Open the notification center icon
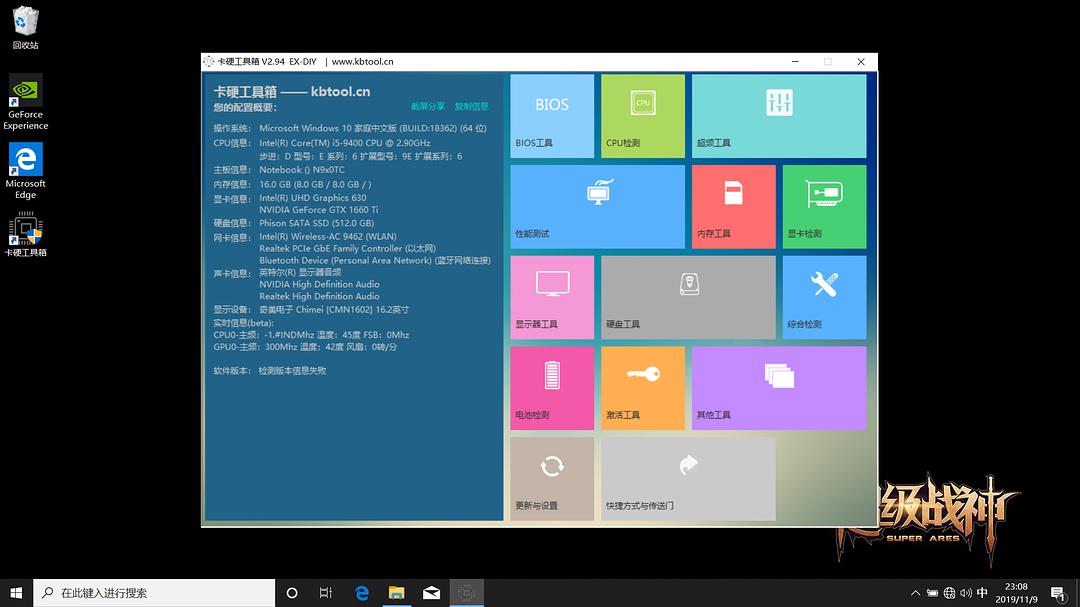1080x607 pixels. click(x=1059, y=593)
